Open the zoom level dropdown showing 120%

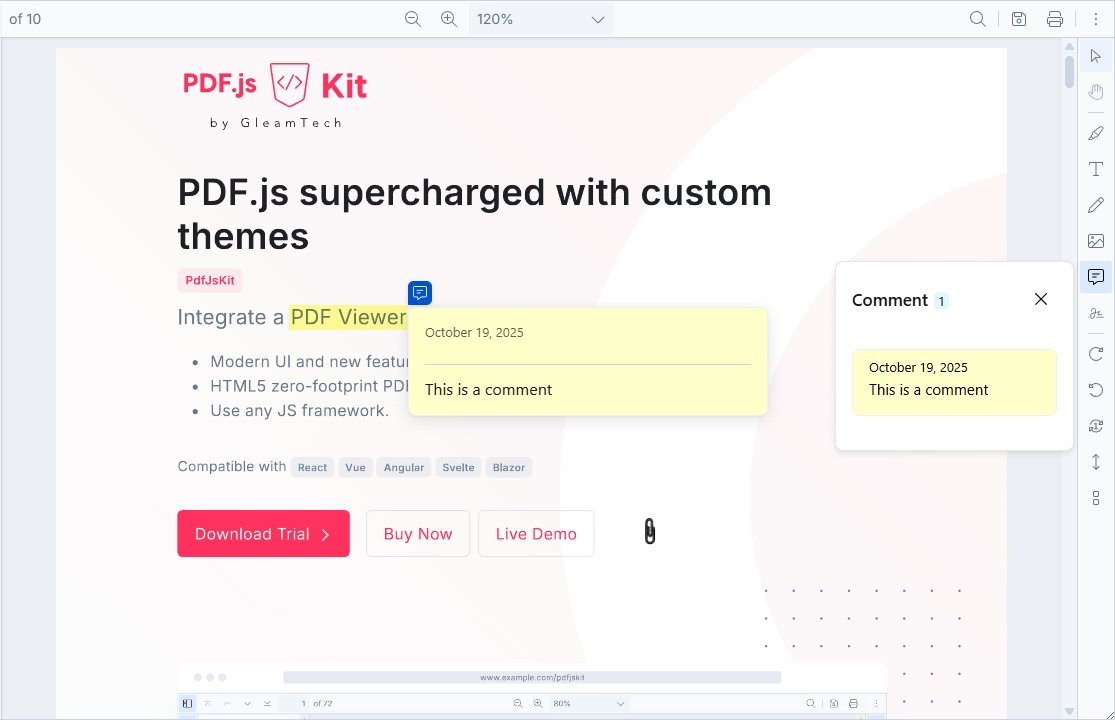pyautogui.click(x=540, y=19)
